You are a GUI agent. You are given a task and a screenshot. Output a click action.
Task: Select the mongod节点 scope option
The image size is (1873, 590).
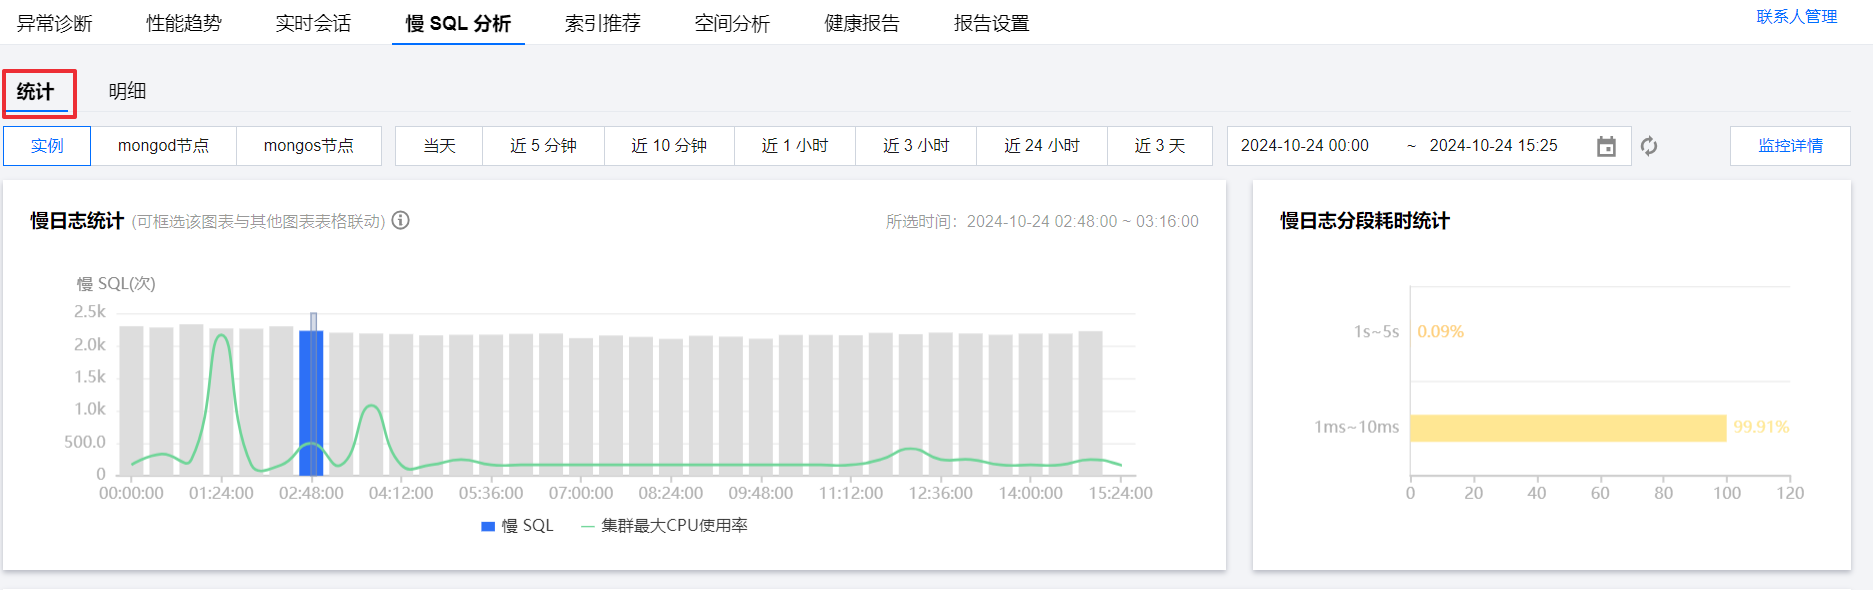163,146
